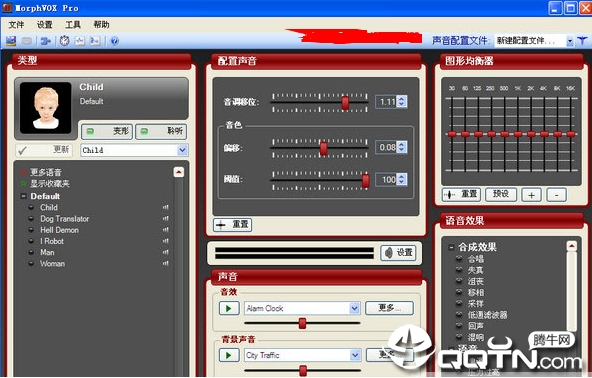Open the 工具 menu

tap(73, 25)
